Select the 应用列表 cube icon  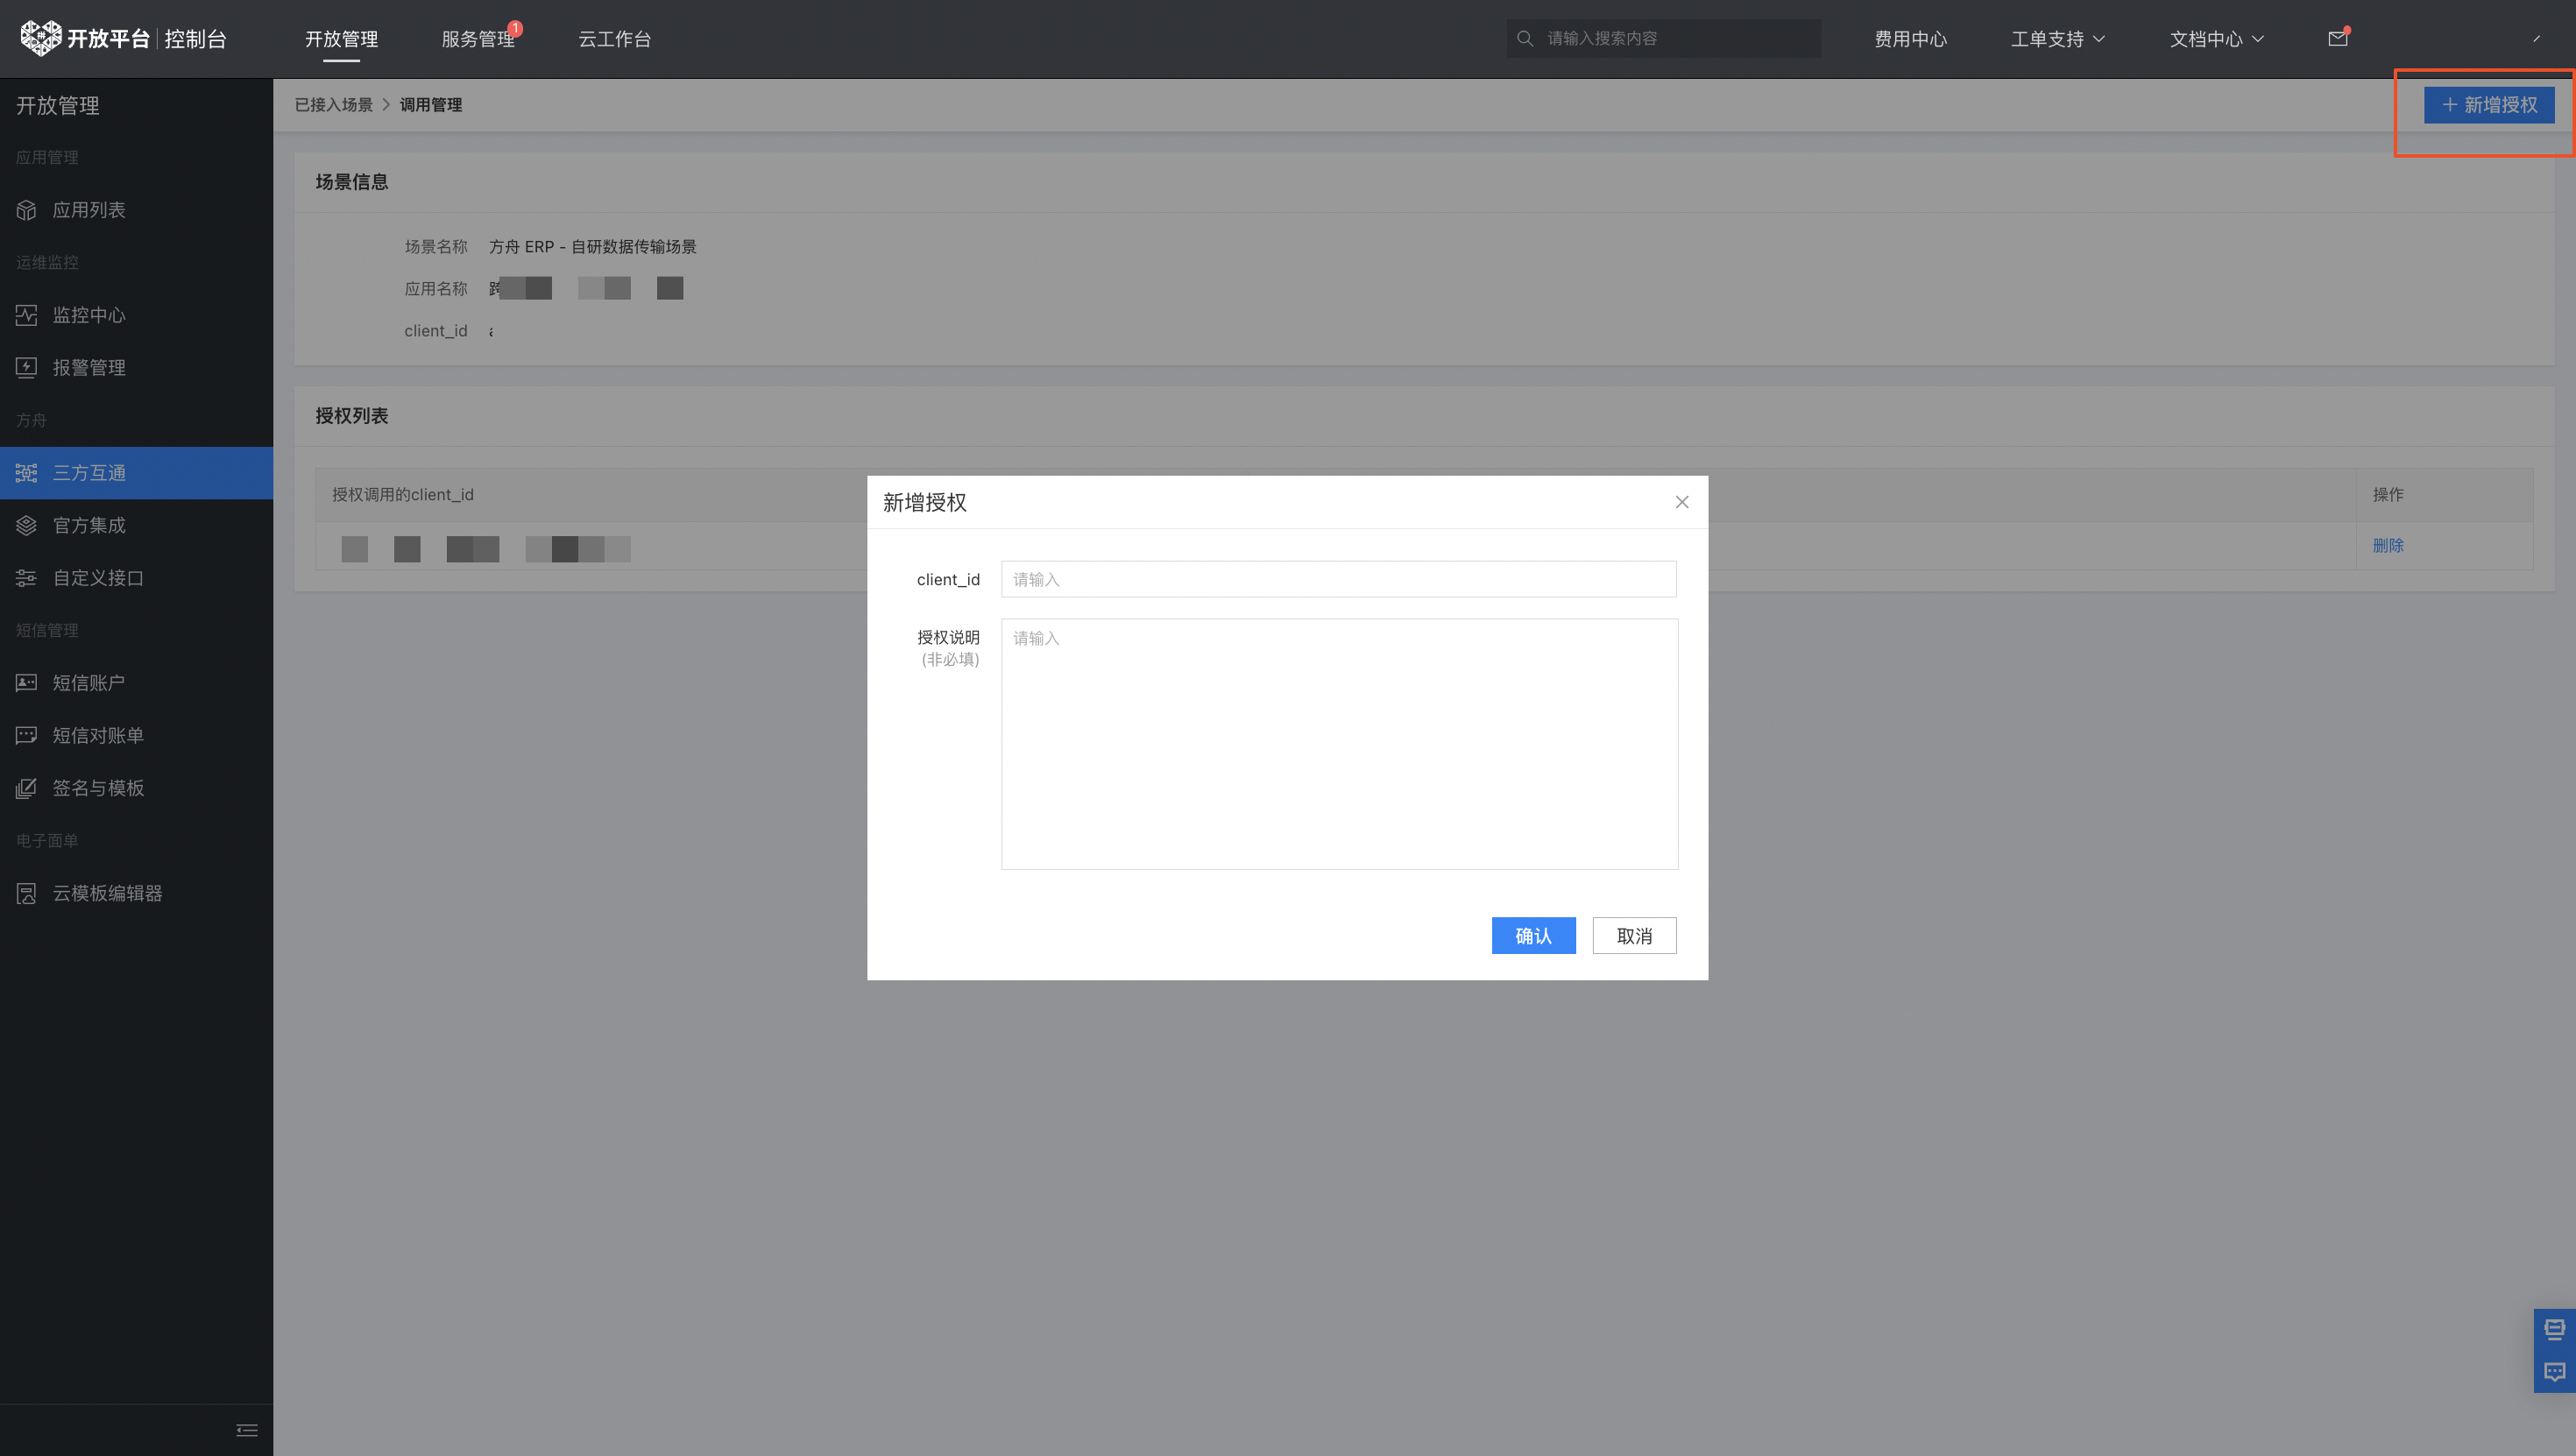pyautogui.click(x=27, y=210)
